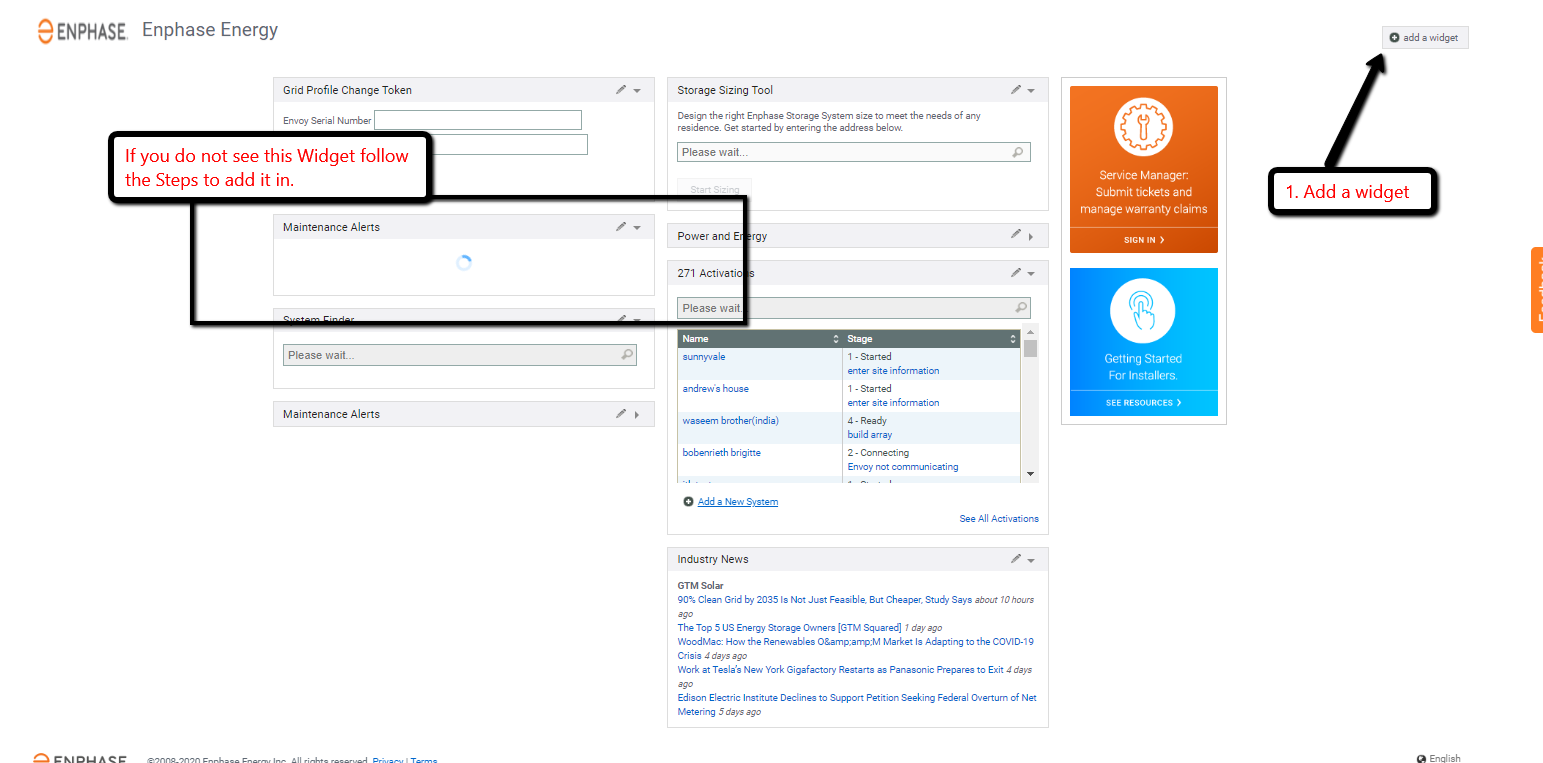Sort activations by the Stage column

[x=1013, y=339]
